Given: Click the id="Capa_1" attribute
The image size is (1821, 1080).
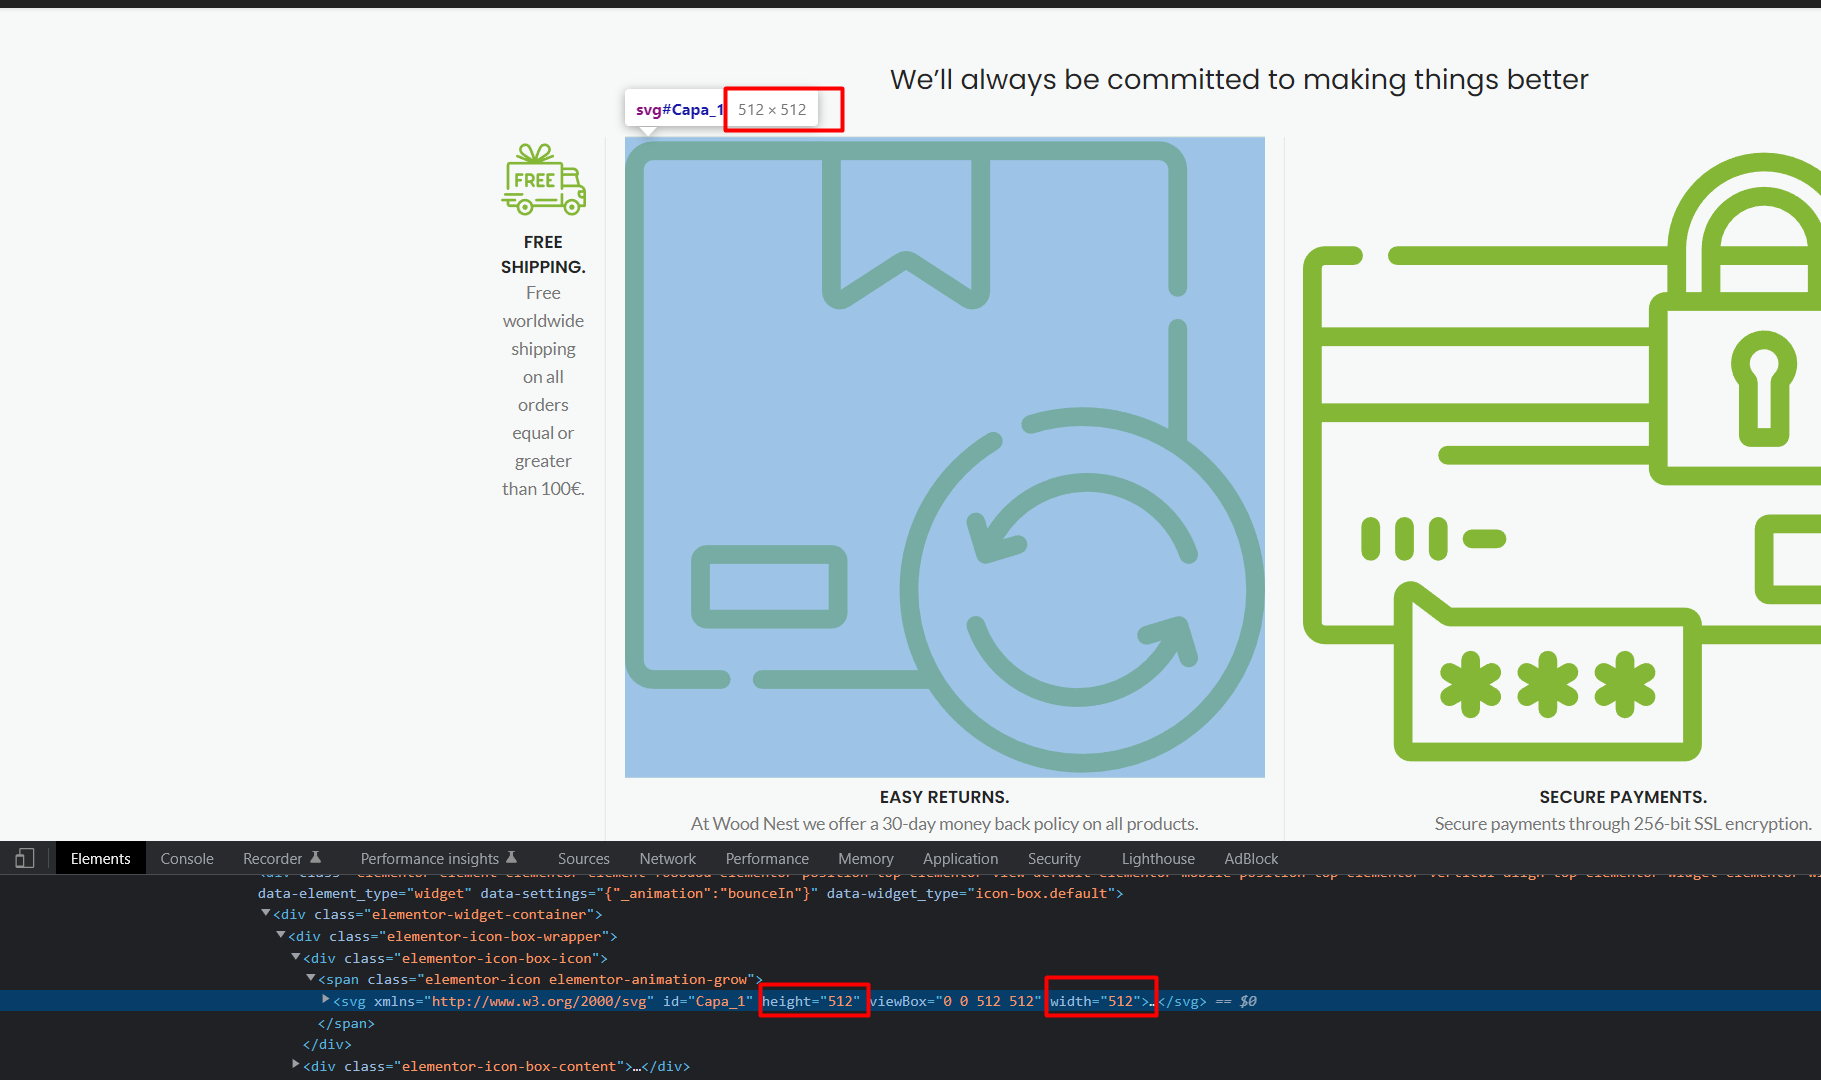Looking at the screenshot, I should pyautogui.click(x=708, y=1001).
